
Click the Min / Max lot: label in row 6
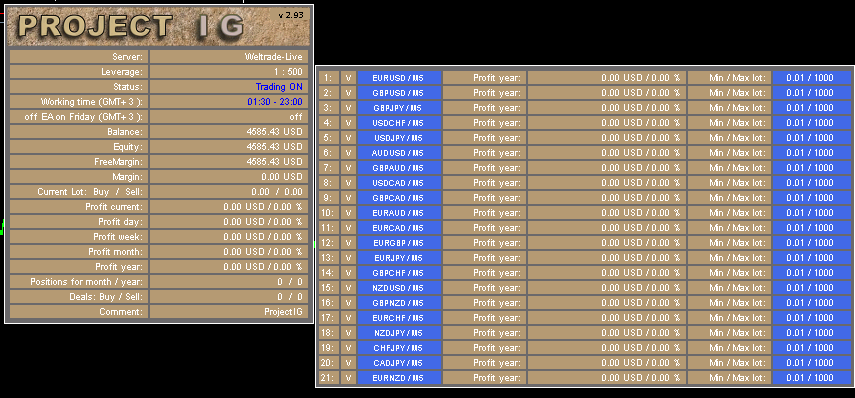point(729,153)
